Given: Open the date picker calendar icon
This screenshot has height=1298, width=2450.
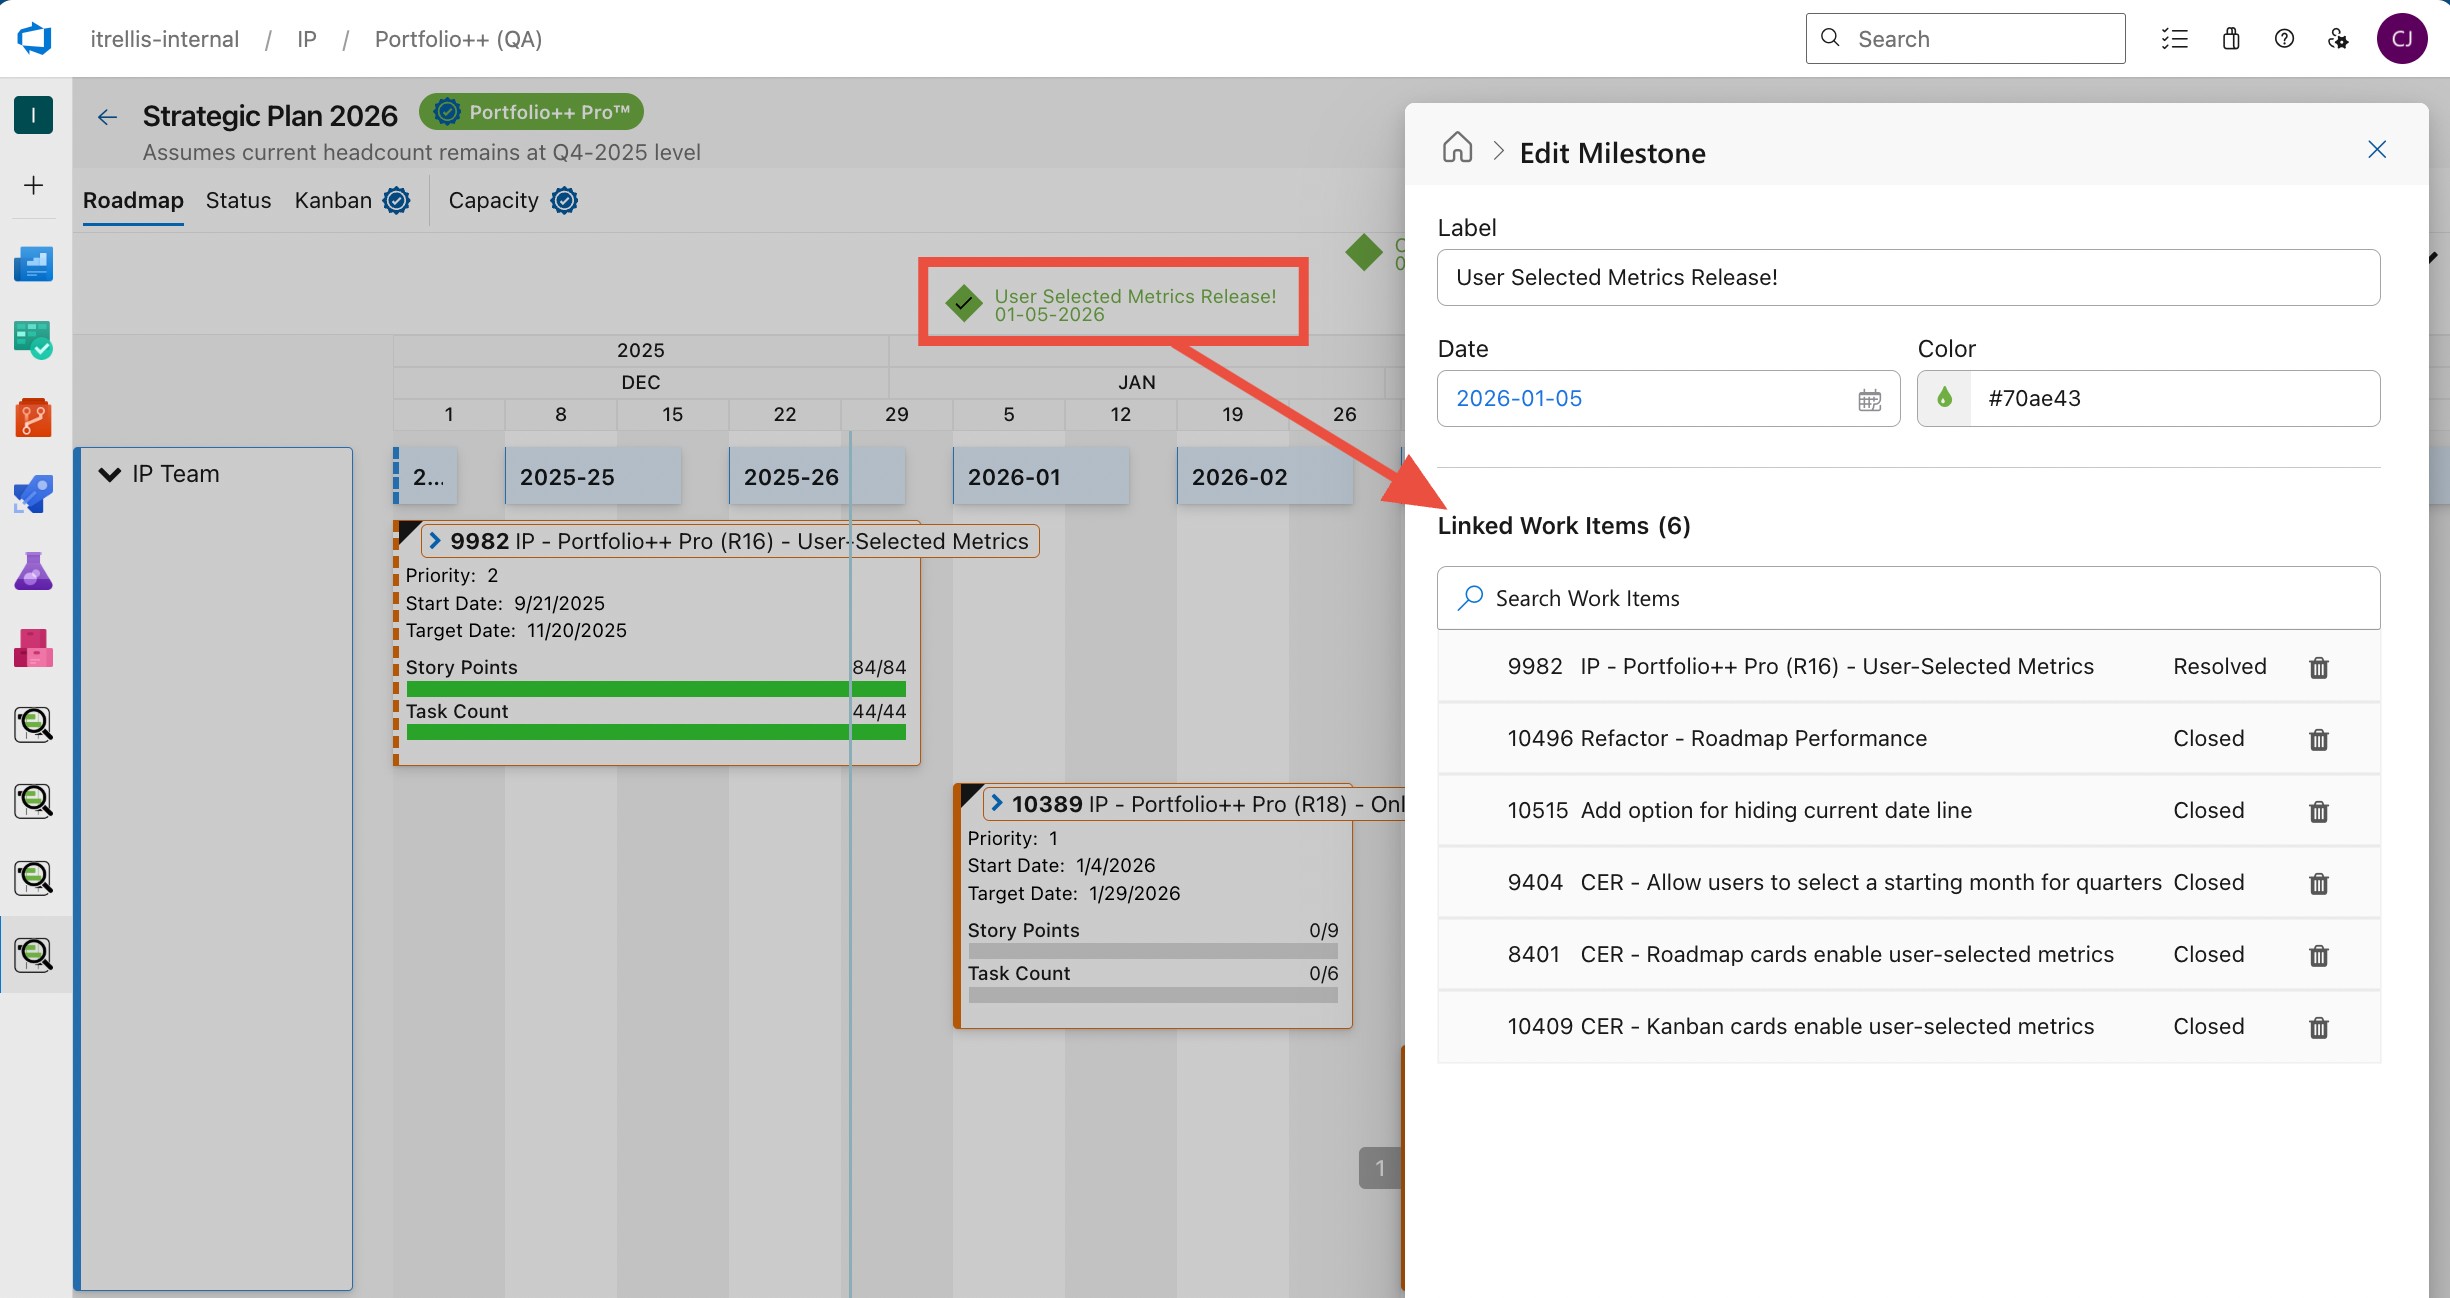Looking at the screenshot, I should point(1869,399).
